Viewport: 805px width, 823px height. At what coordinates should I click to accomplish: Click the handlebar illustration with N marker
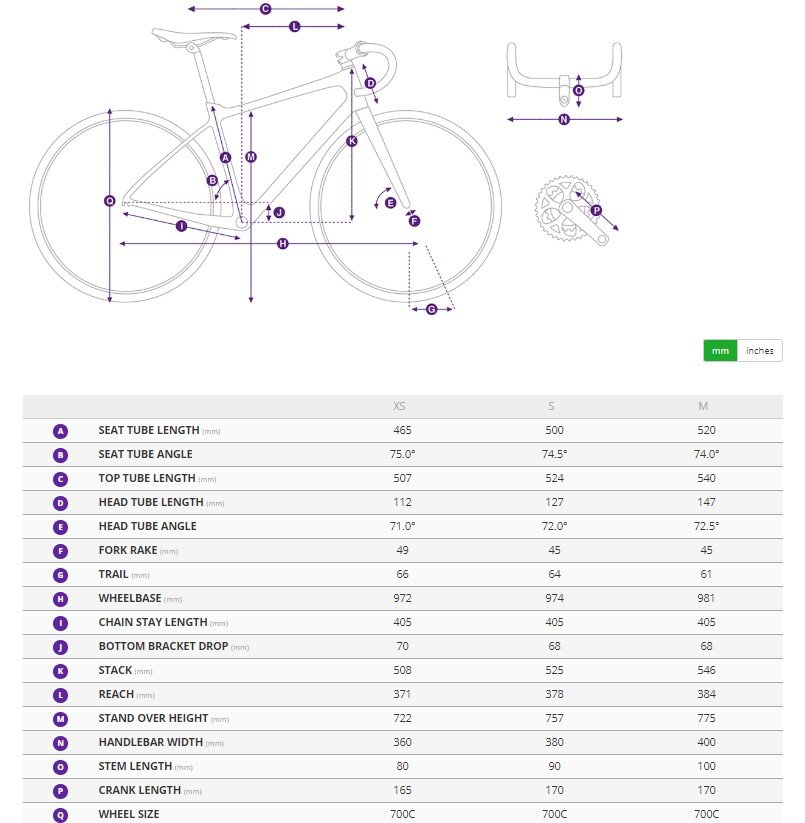click(565, 83)
